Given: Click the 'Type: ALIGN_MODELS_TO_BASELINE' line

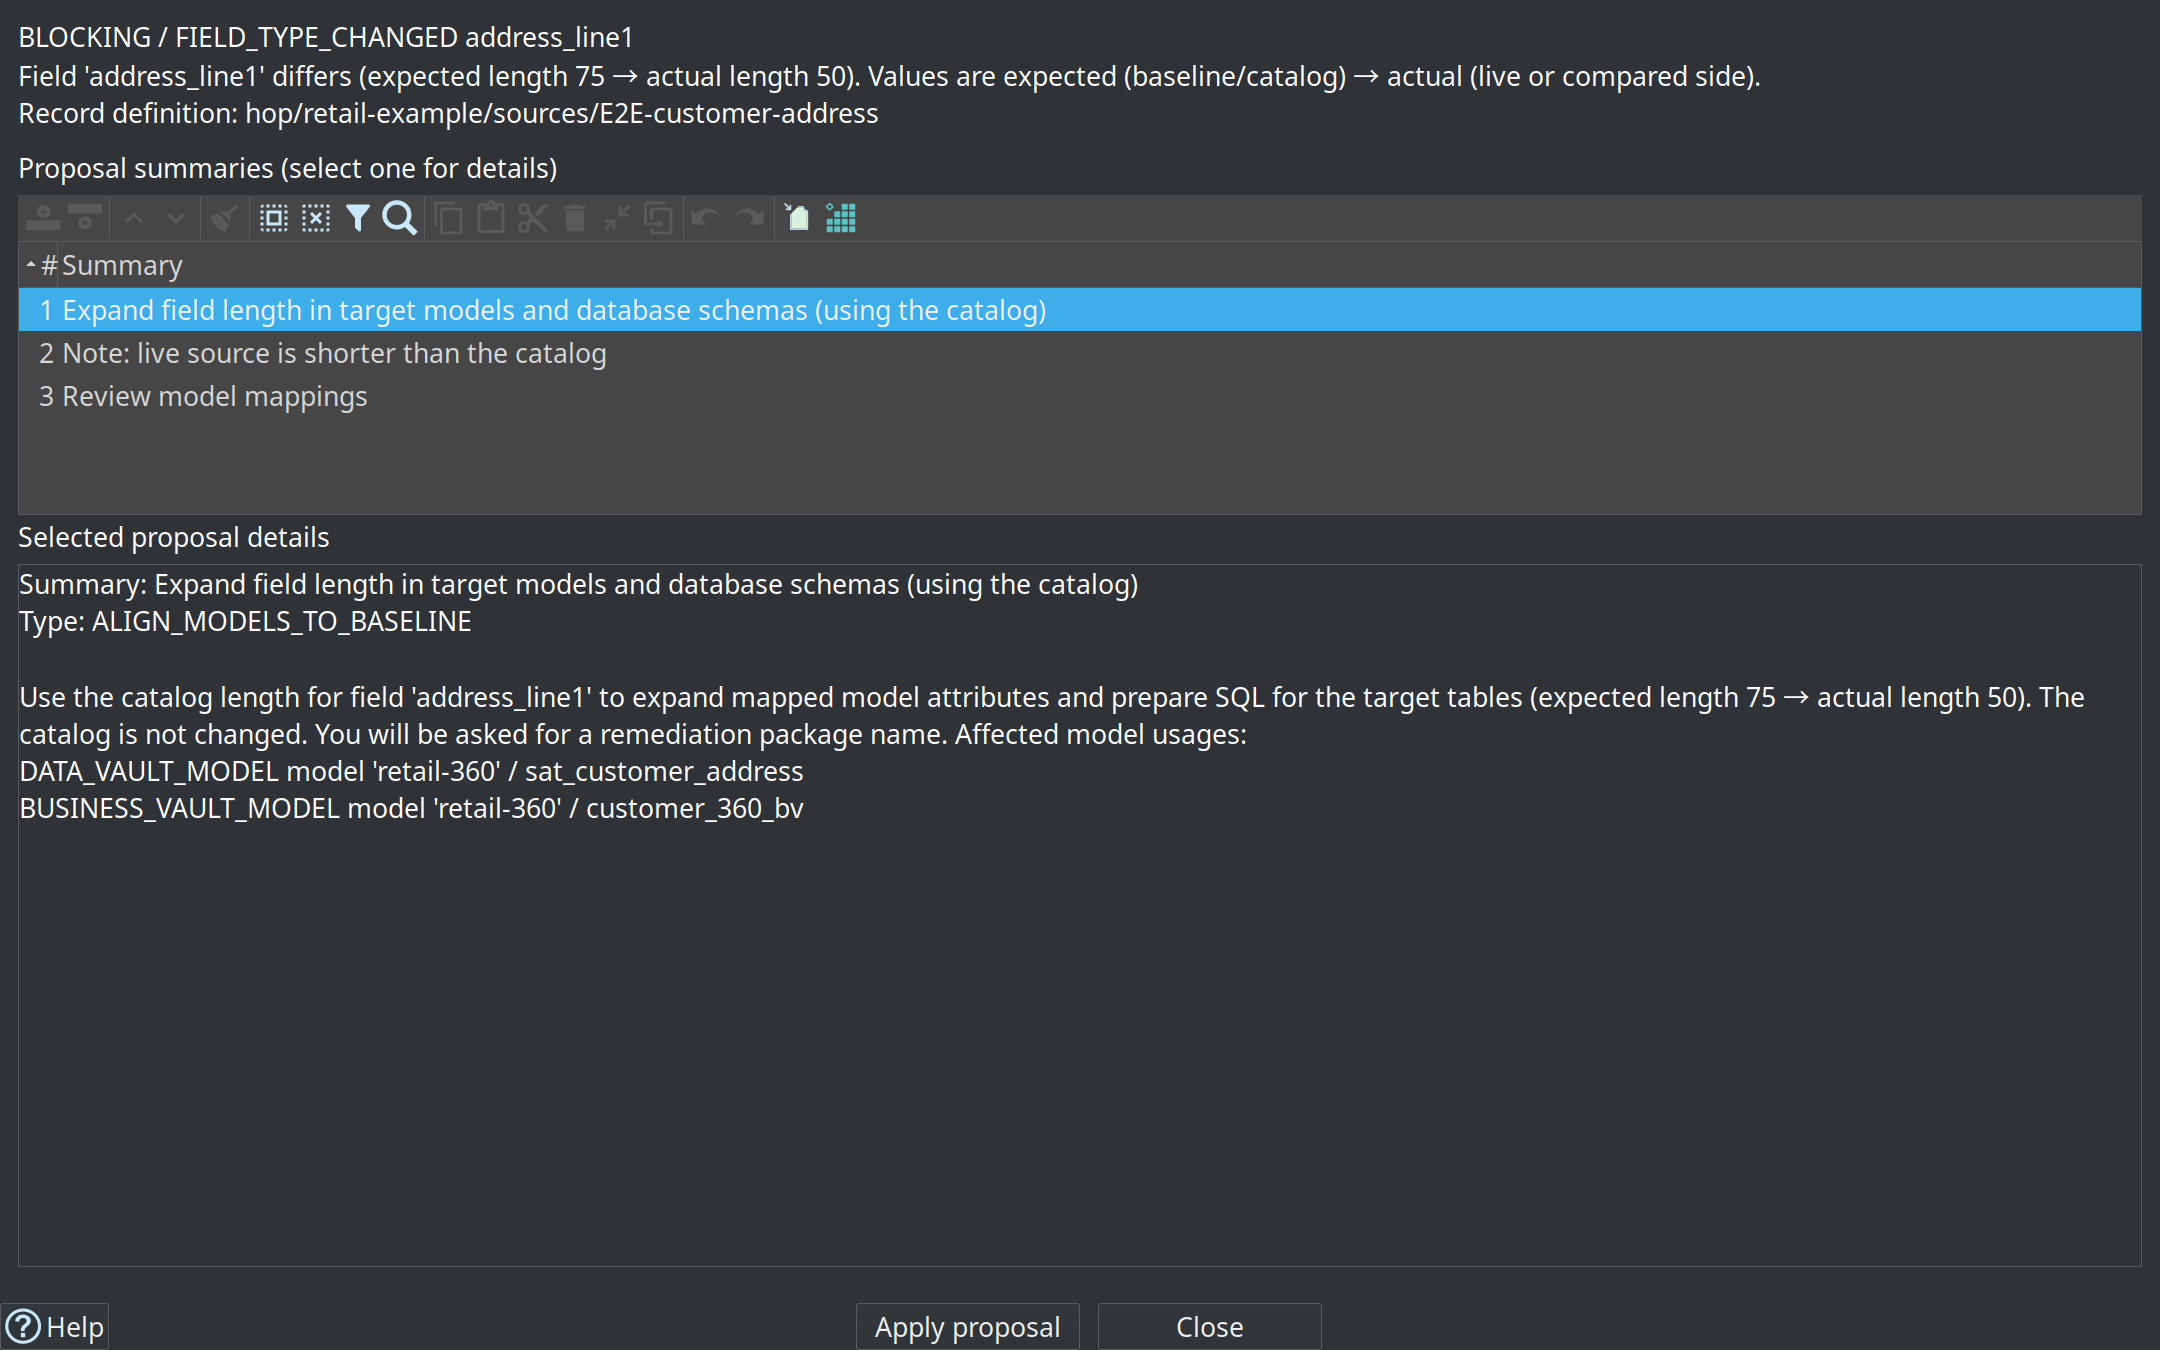Looking at the screenshot, I should tap(245, 622).
